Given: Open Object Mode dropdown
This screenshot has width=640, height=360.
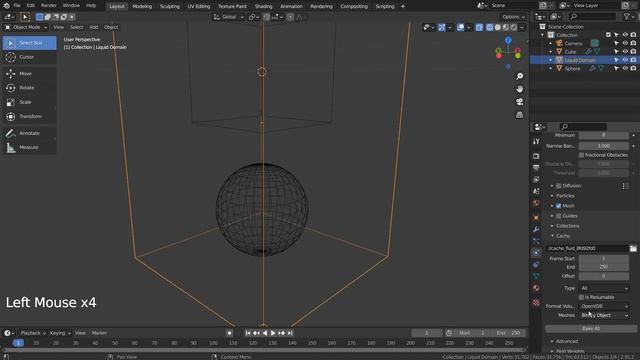Looking at the screenshot, I should point(26,27).
